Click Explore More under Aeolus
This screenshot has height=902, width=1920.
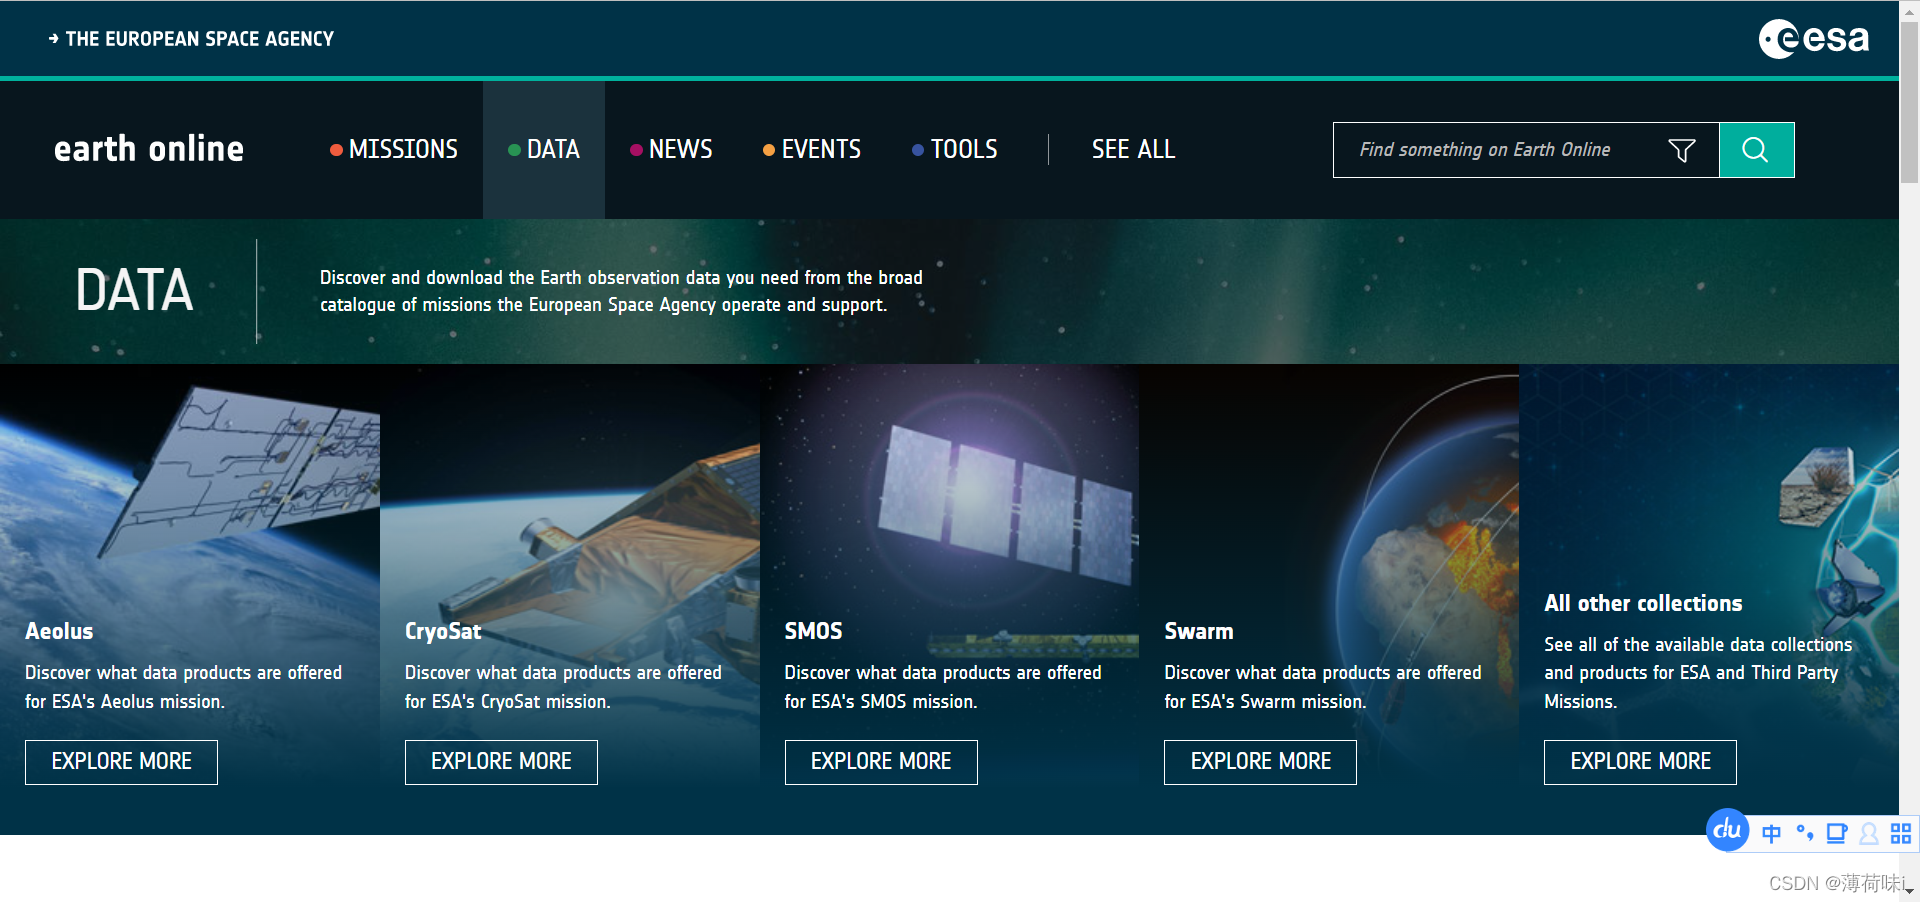(121, 762)
